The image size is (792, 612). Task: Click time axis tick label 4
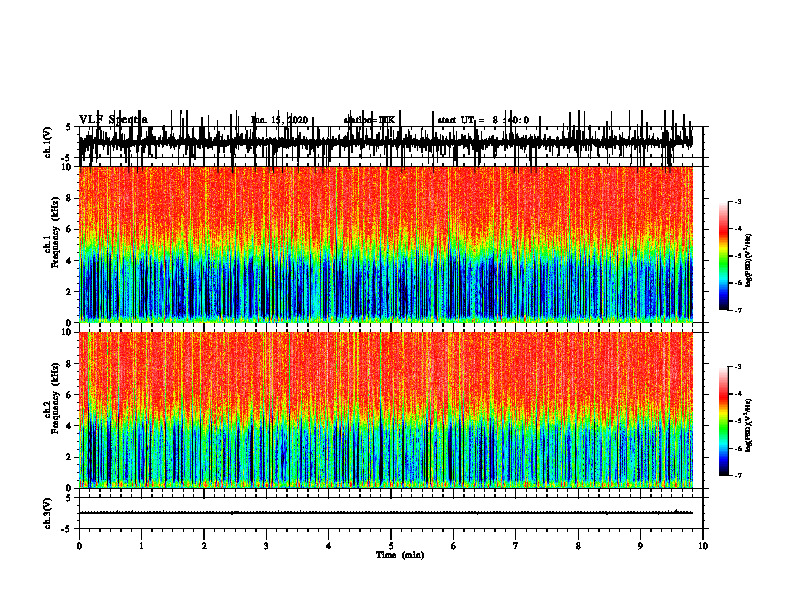329,546
